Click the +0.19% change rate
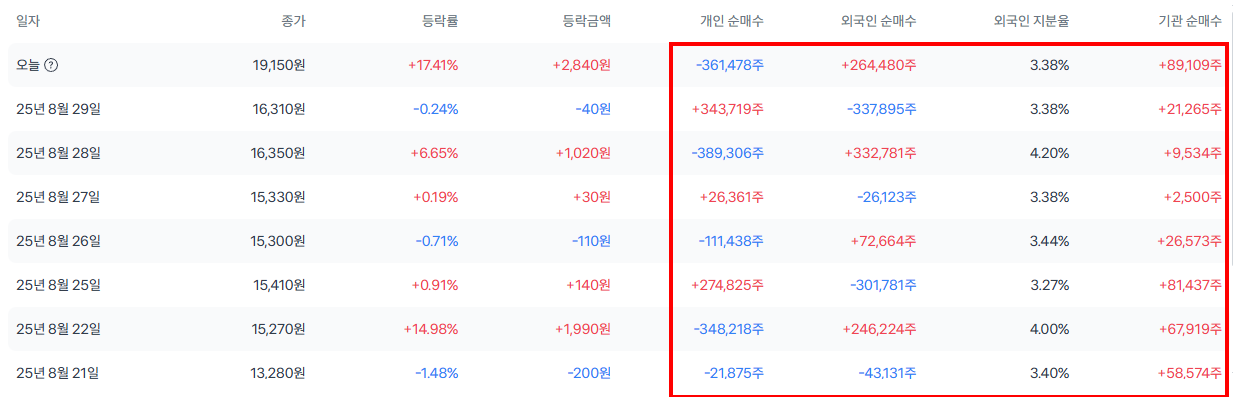 (x=436, y=197)
